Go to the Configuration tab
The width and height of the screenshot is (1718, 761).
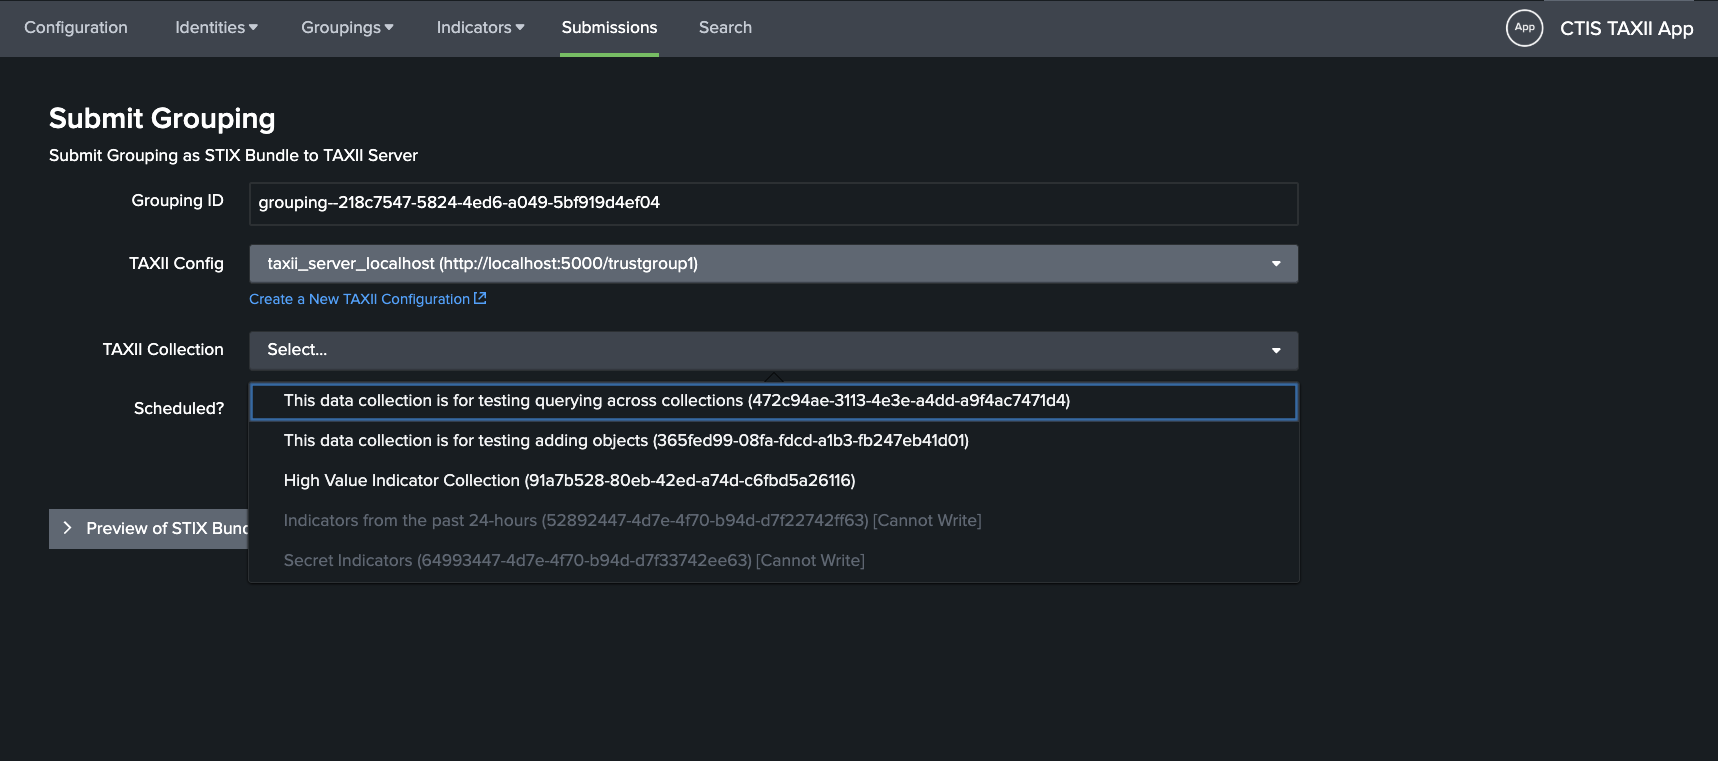76,28
